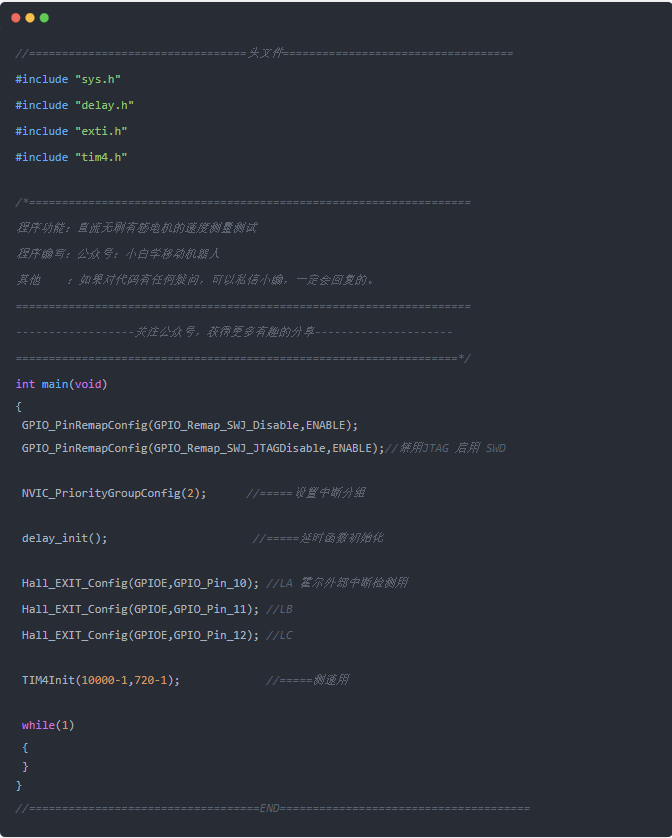Click the green maximize dot
Image resolution: width=672 pixels, height=838 pixels.
(44, 18)
